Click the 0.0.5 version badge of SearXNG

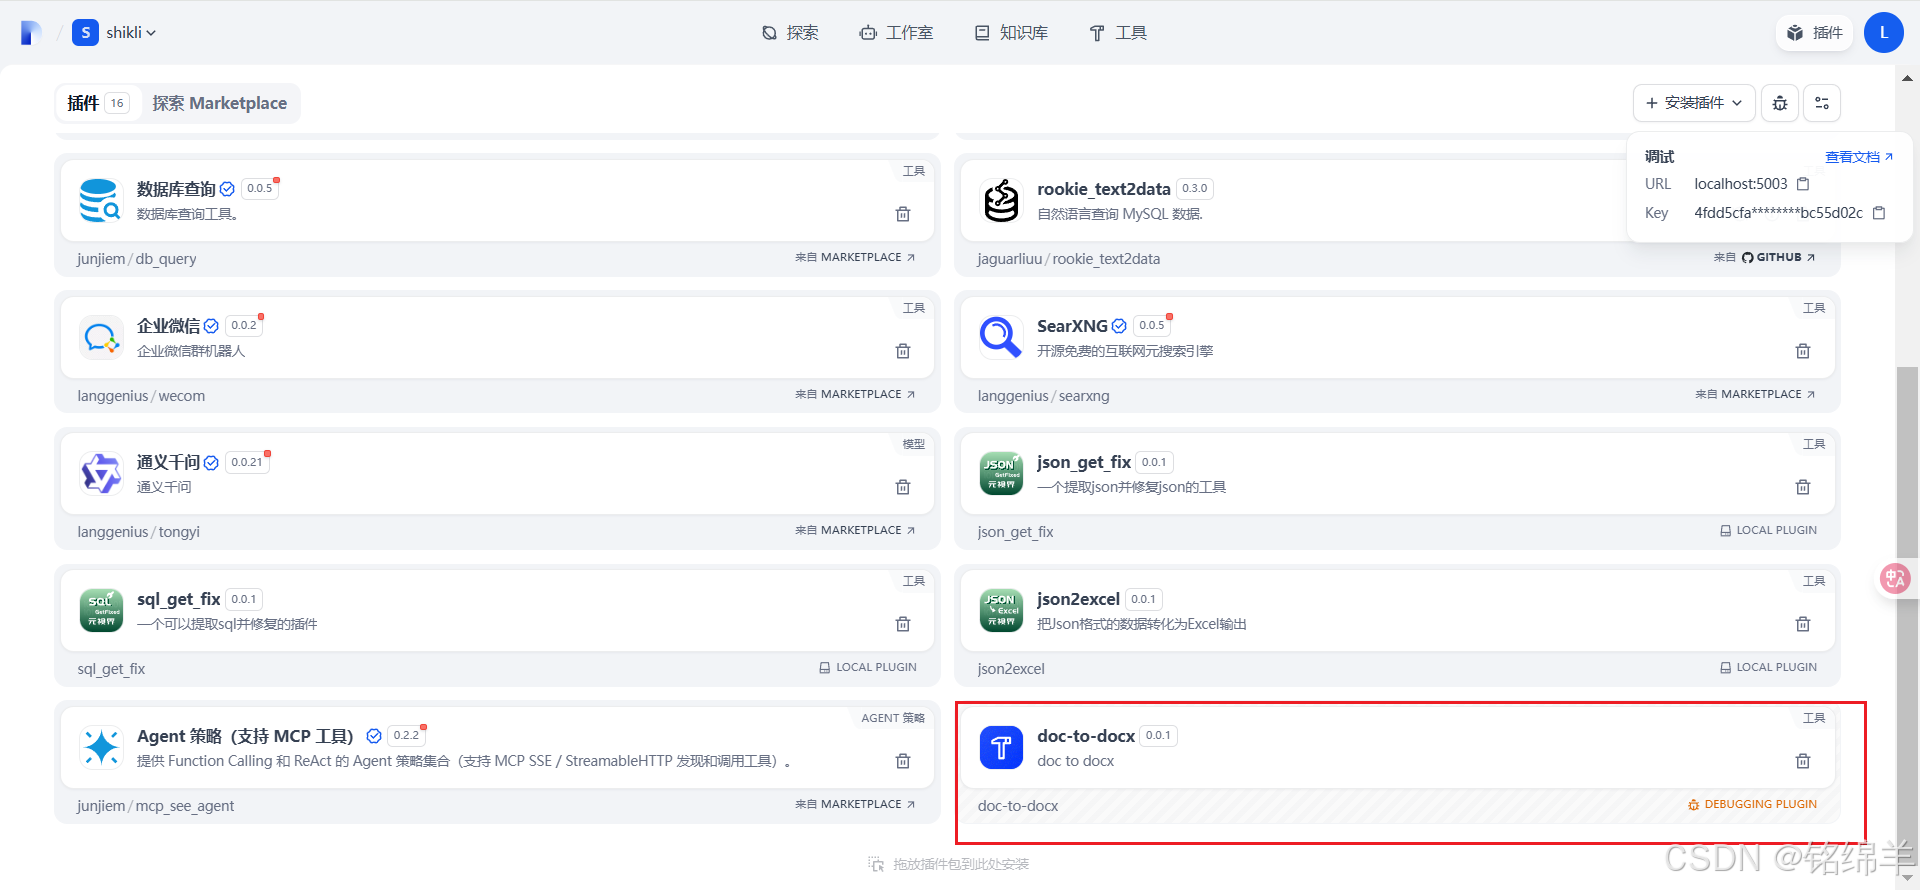click(x=1152, y=325)
